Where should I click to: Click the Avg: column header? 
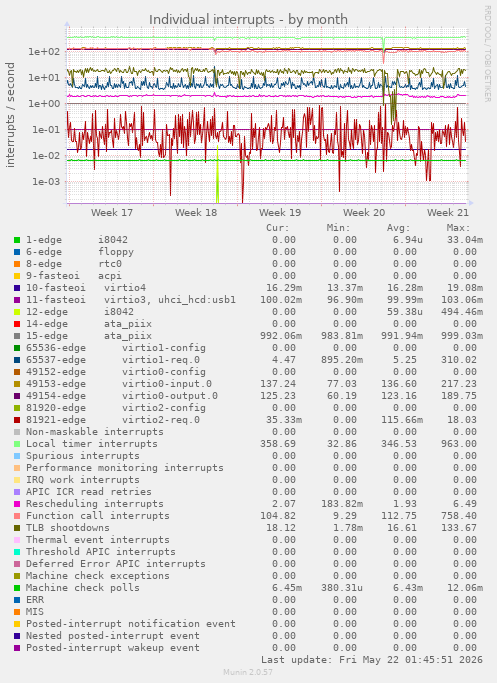399,228
